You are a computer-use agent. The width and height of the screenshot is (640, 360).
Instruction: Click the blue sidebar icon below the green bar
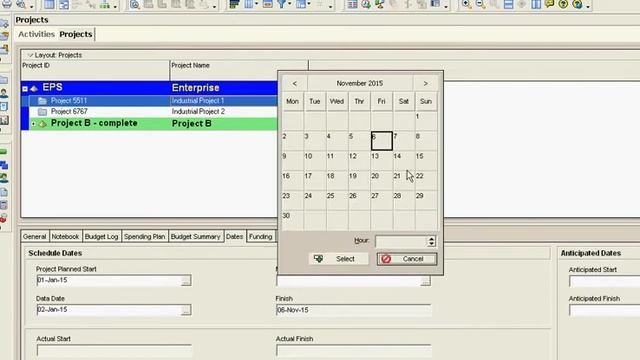(x=4, y=165)
